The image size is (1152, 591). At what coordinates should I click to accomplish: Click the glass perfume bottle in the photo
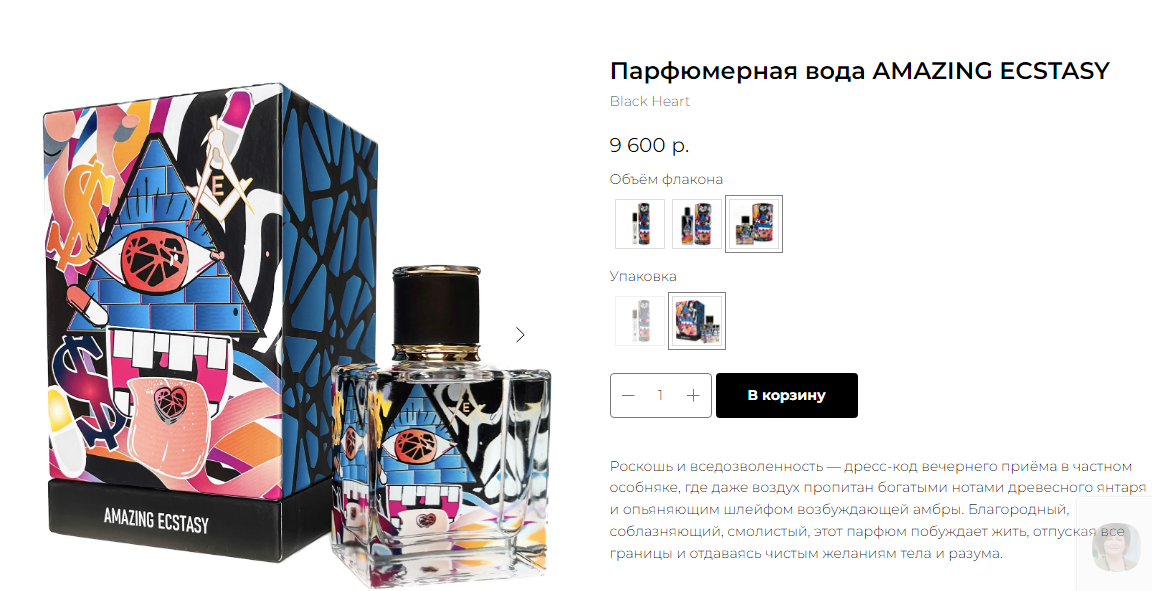pyautogui.click(x=439, y=426)
